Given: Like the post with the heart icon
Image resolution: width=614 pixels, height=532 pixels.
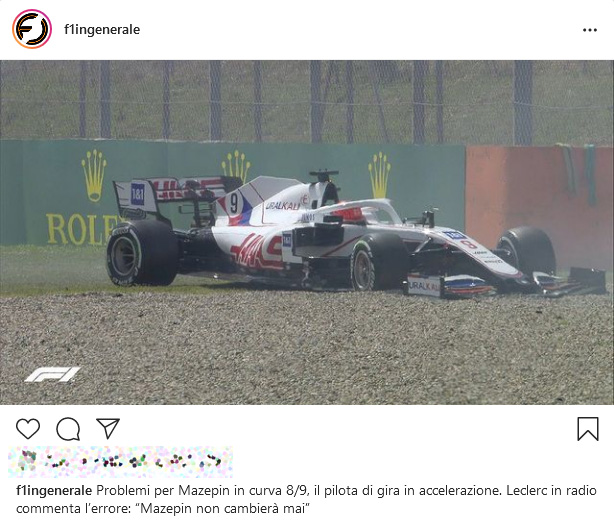Looking at the screenshot, I should (x=28, y=428).
